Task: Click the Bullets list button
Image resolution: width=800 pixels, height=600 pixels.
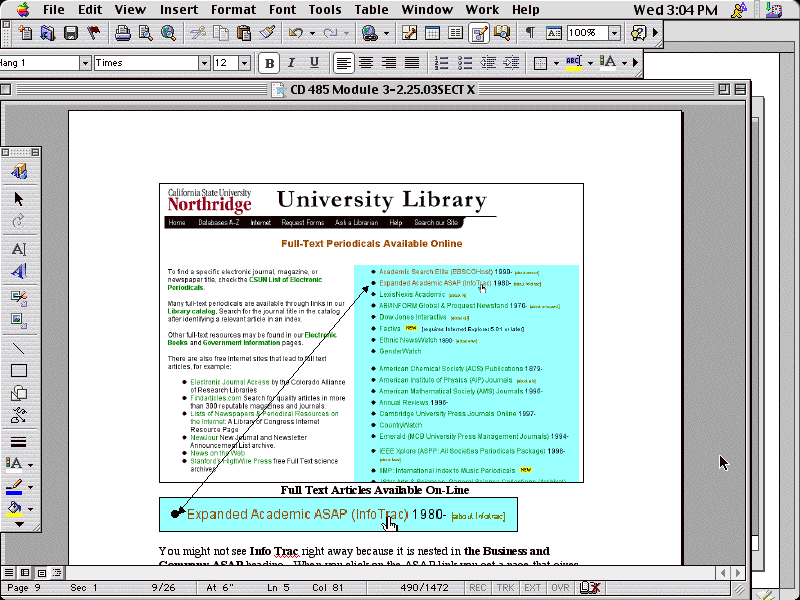Action: [464, 63]
